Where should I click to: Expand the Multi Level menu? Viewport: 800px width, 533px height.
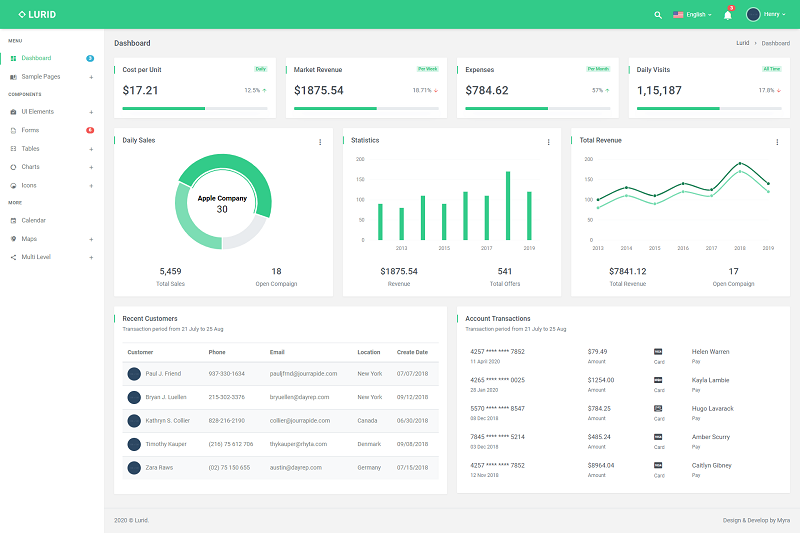(91, 258)
